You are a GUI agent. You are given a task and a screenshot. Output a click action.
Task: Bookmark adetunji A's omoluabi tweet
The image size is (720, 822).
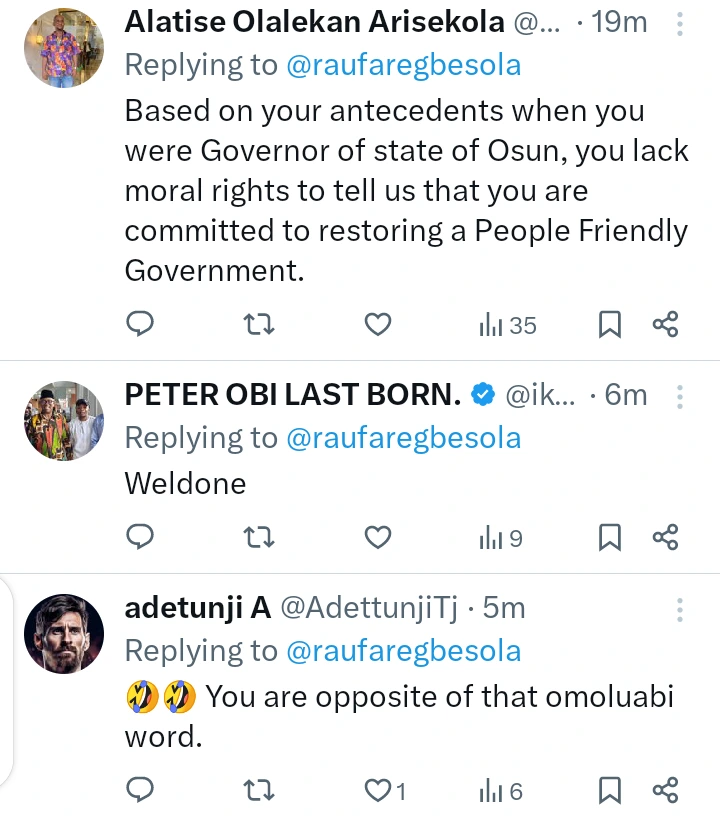(610, 792)
